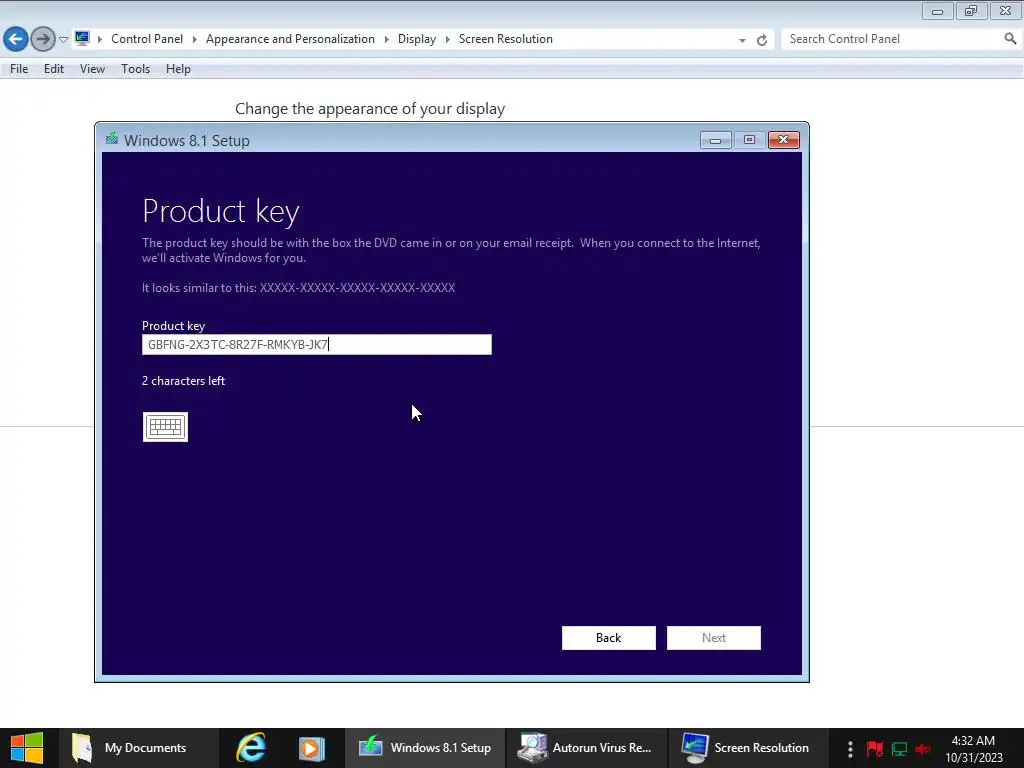Click the Next button in Setup

[x=714, y=638]
